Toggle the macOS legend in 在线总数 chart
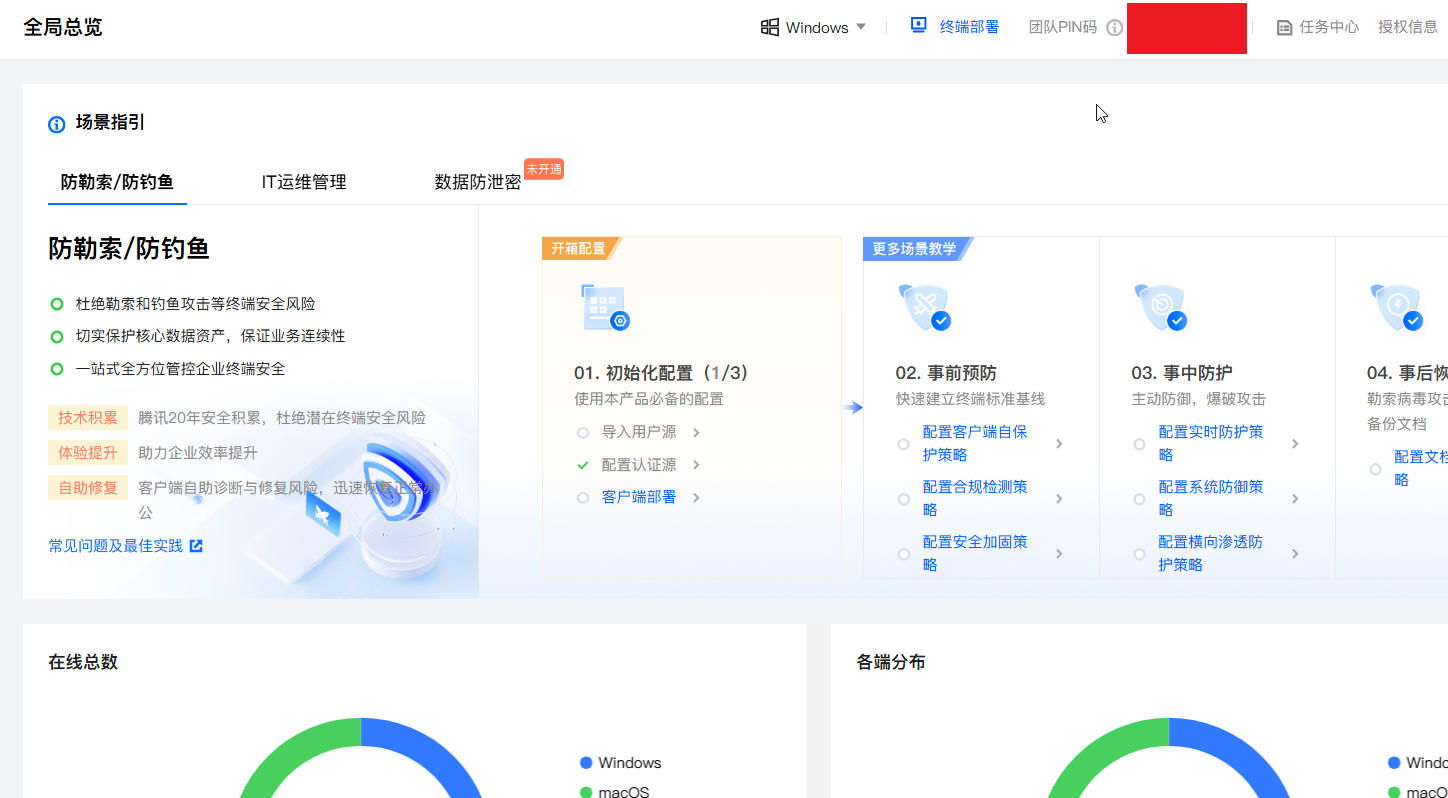Image resolution: width=1448 pixels, height=798 pixels. [614, 792]
